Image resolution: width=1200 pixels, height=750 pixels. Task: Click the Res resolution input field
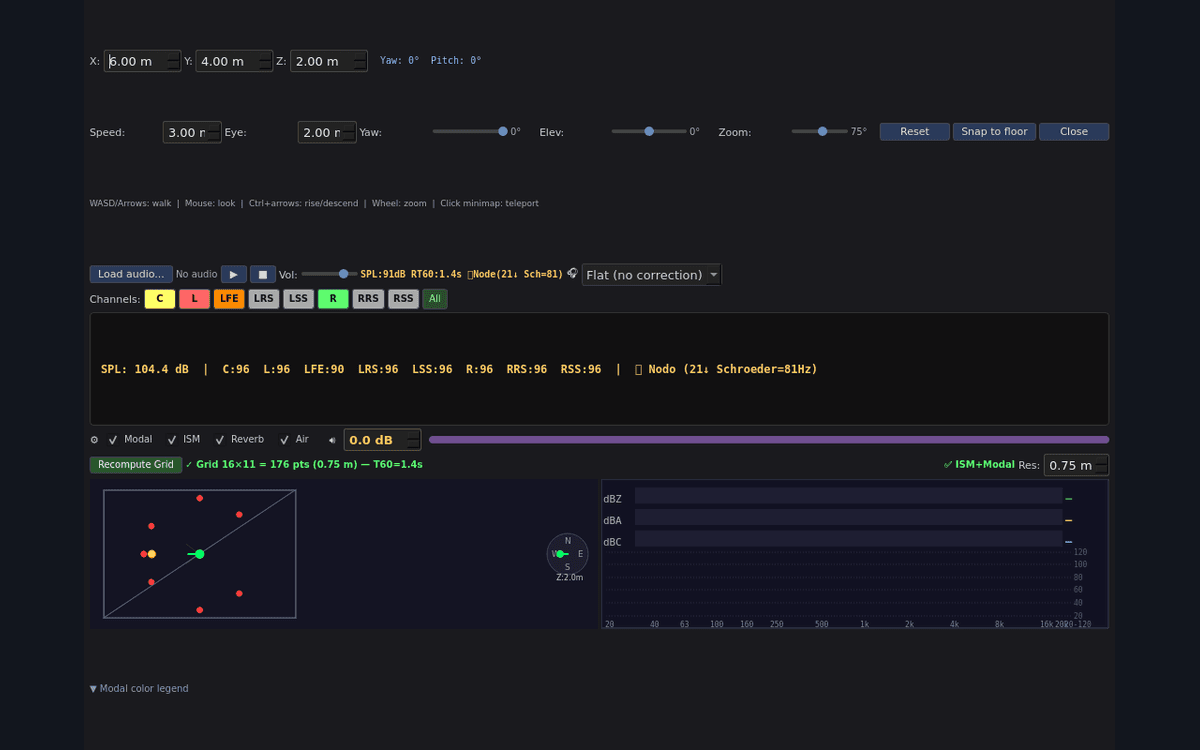point(1076,465)
